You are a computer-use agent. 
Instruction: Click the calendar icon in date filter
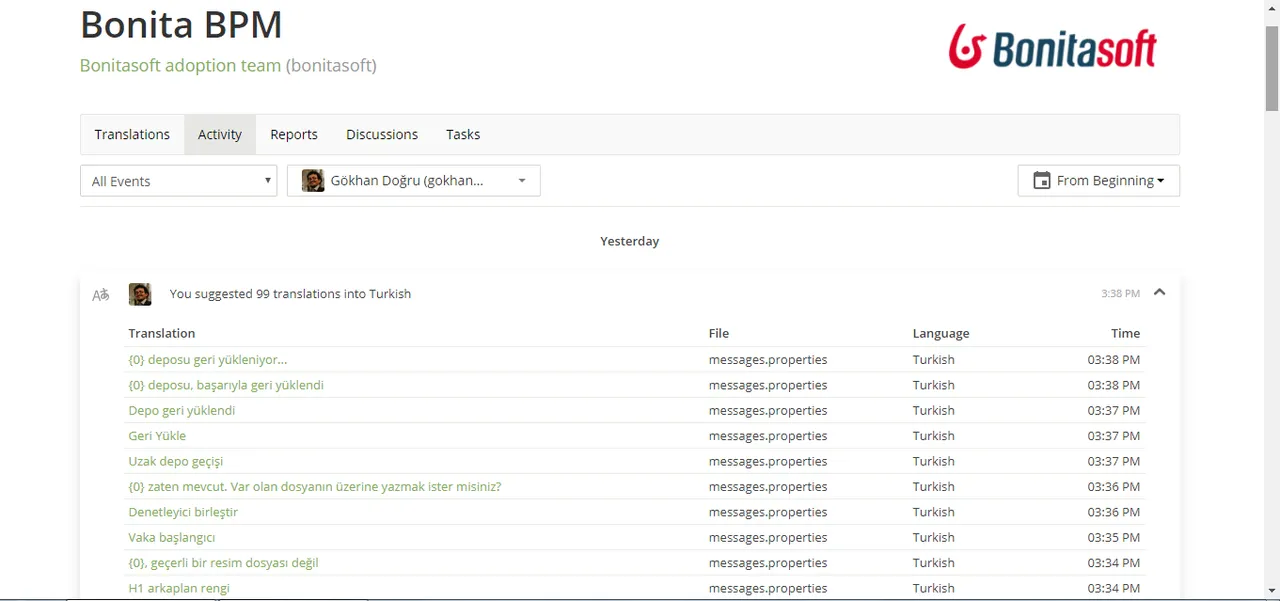(1041, 181)
